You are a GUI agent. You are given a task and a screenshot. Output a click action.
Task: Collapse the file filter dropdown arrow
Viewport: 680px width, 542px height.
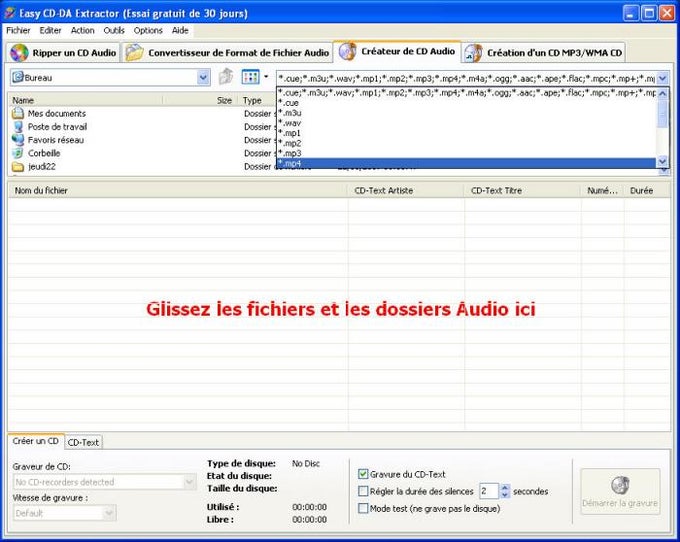tap(662, 78)
